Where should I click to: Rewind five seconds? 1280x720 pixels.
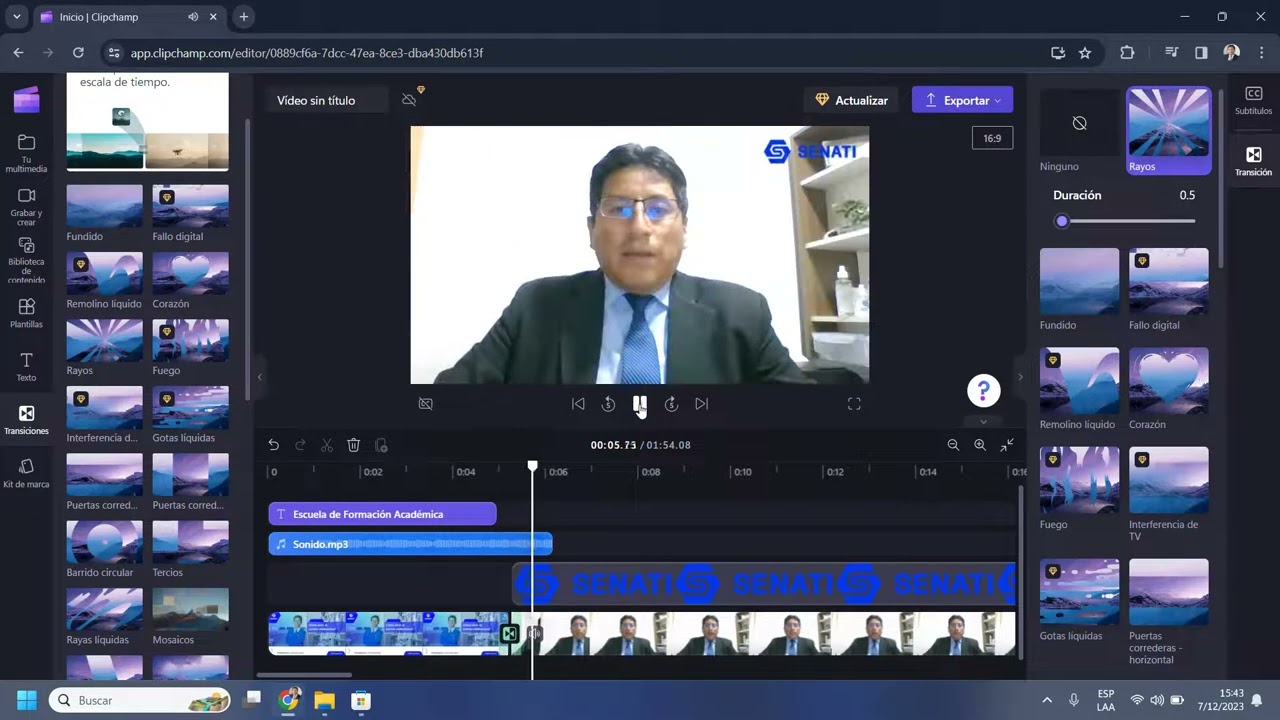pyautogui.click(x=608, y=404)
